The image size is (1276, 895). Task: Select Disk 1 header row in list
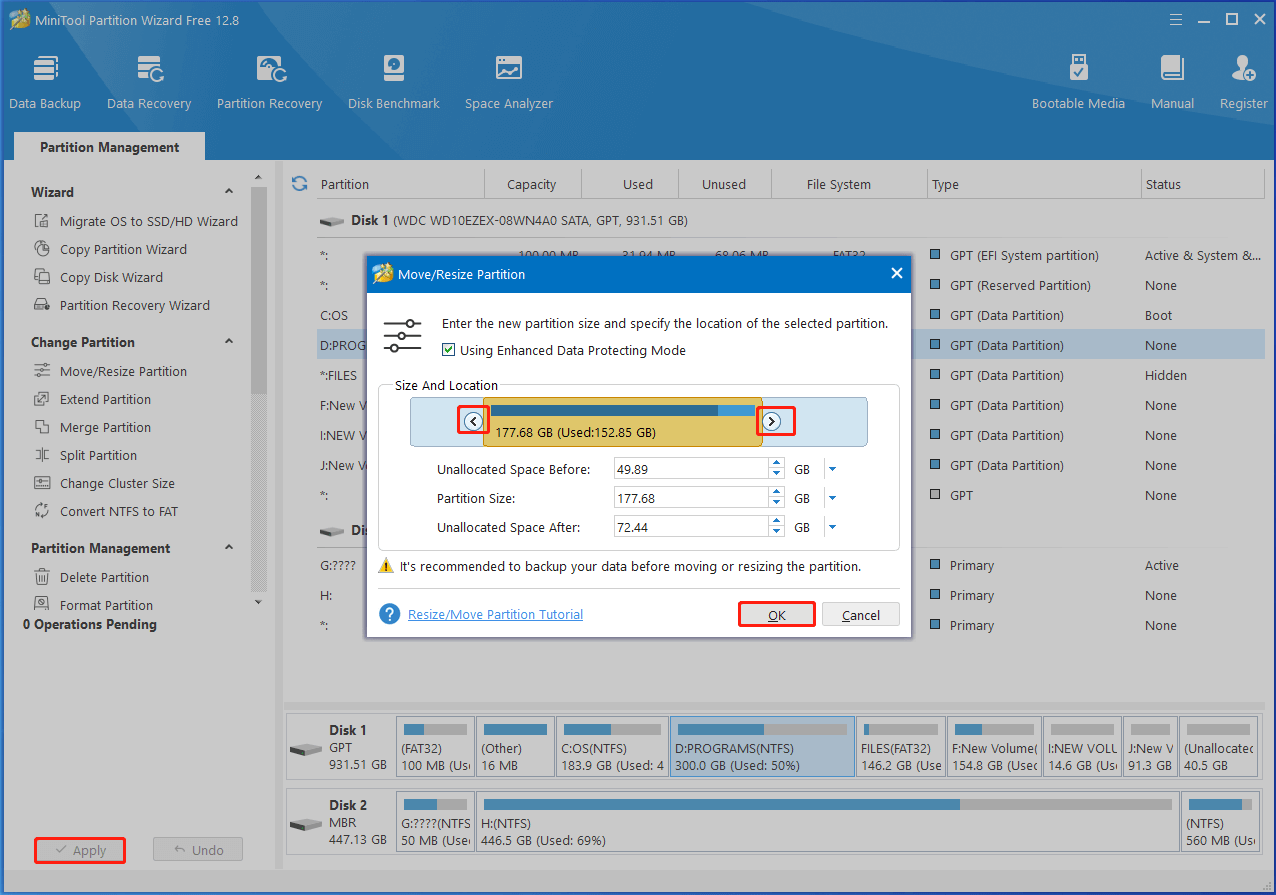(x=790, y=220)
